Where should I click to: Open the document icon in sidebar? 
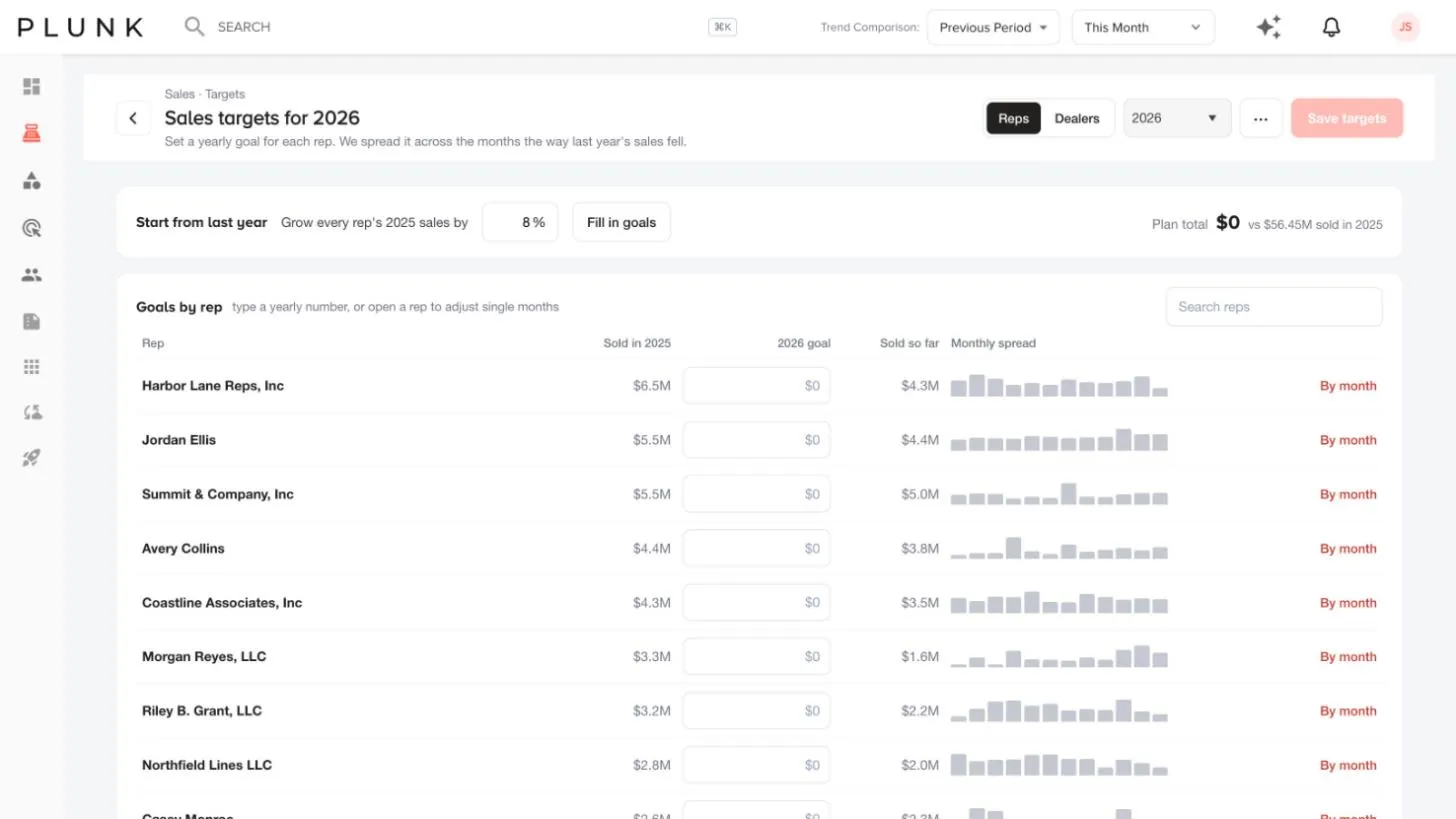pyautogui.click(x=31, y=321)
